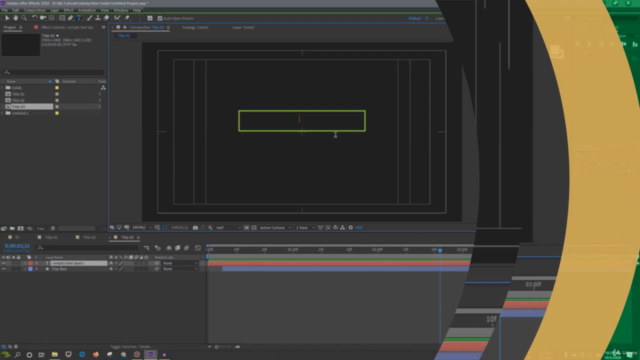Select the Horizontal Type tool
Screen dimensions: 640x360
coord(79,18)
